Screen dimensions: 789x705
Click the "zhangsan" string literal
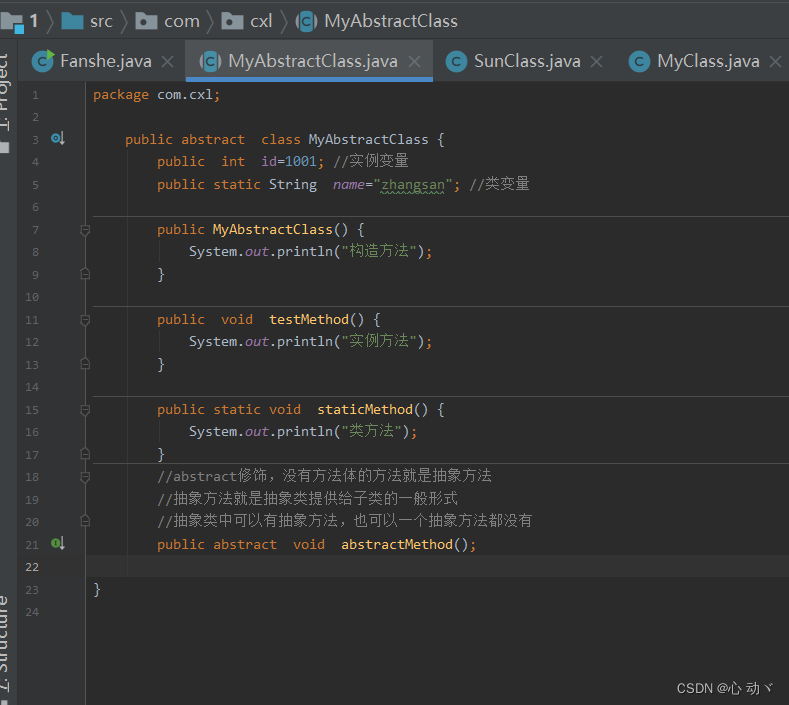pyautogui.click(x=413, y=185)
